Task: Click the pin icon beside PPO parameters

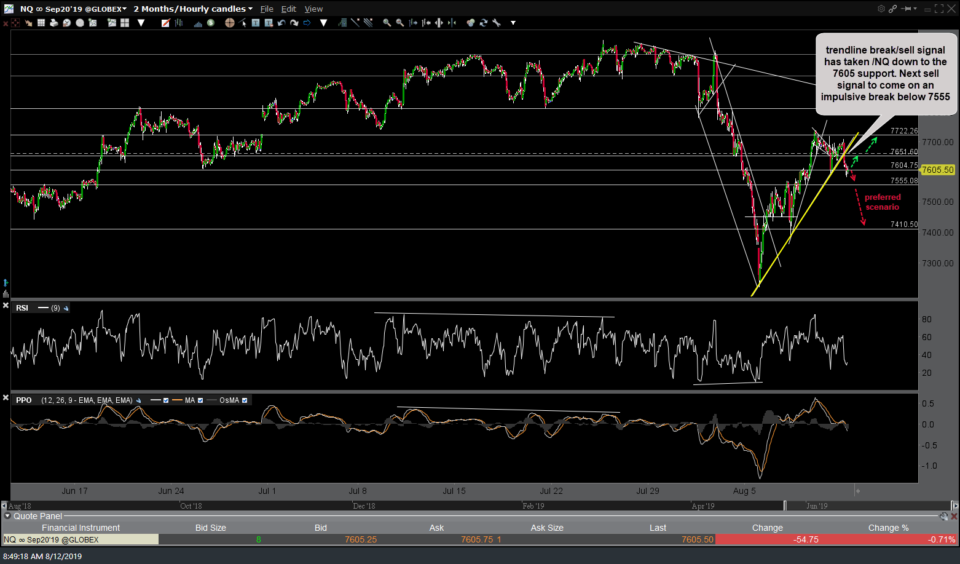Action: pos(138,400)
